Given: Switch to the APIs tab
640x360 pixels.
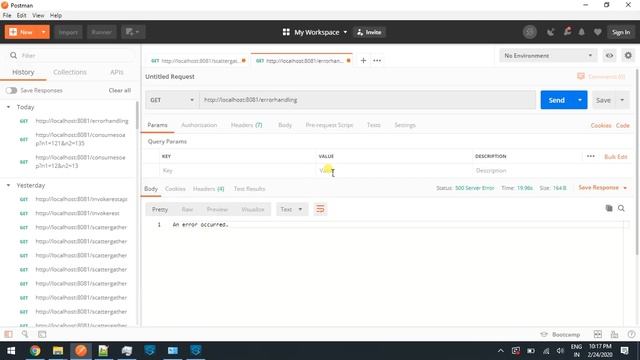Looking at the screenshot, I should click(117, 72).
